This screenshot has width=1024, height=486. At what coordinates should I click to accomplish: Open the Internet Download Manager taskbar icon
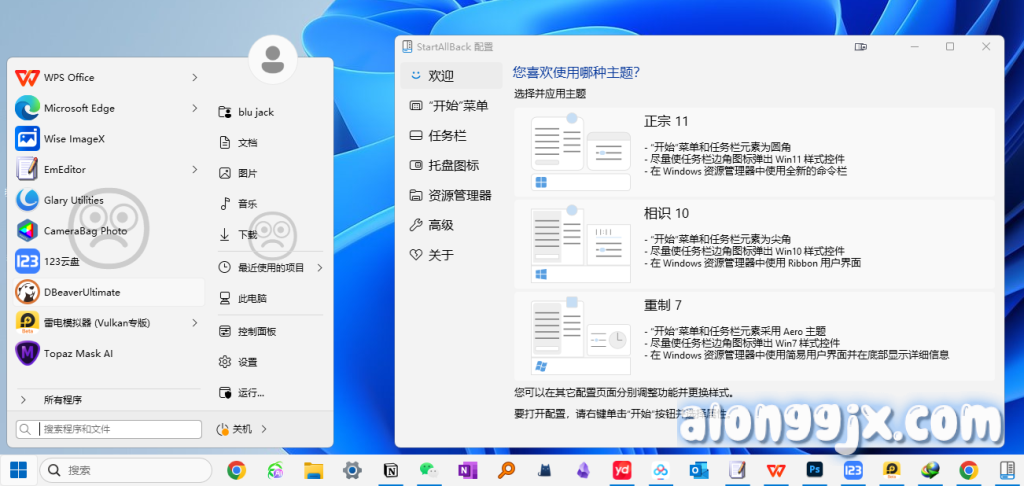(930, 470)
